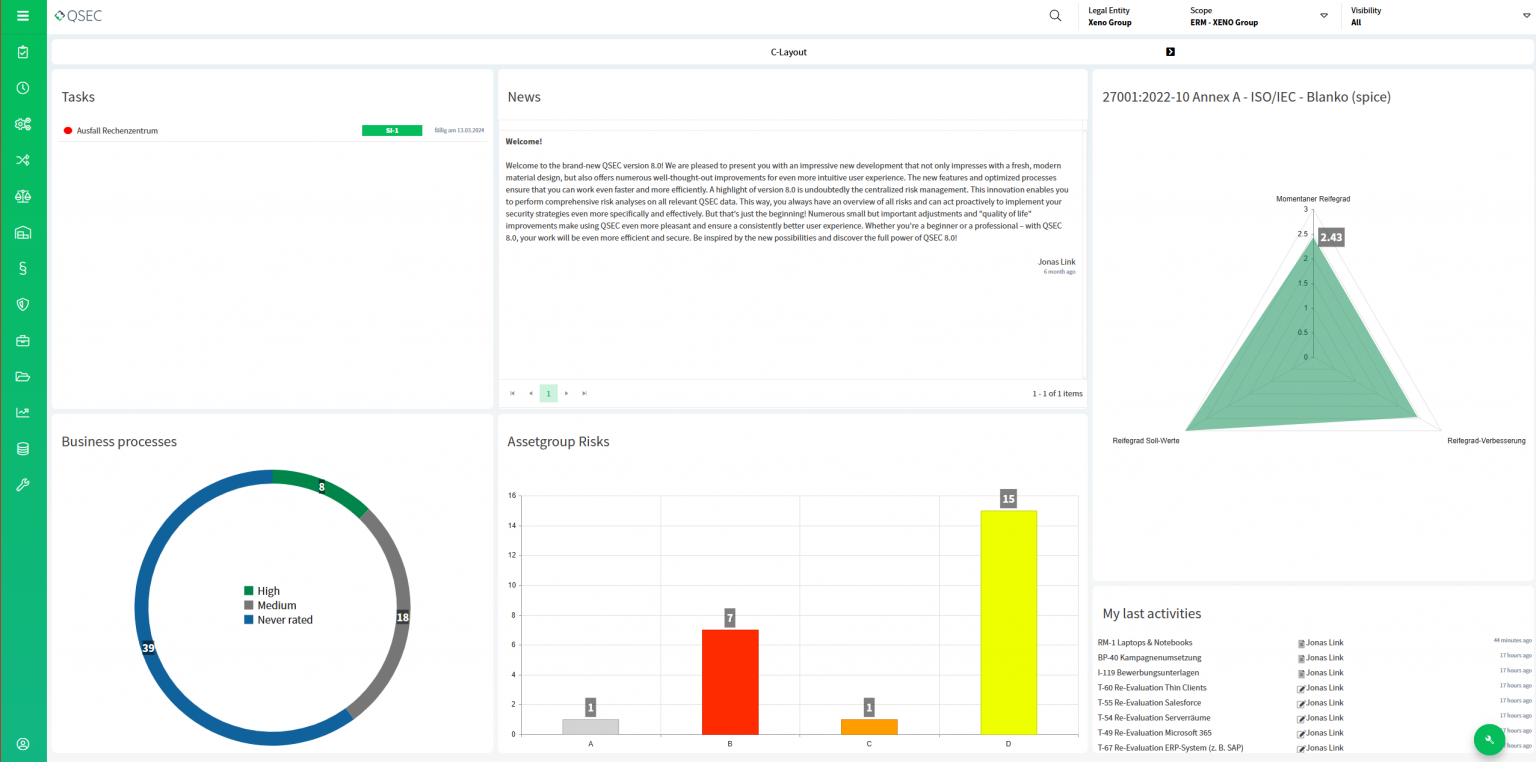
Task: Open the gears process-management icon
Action: tap(22, 124)
